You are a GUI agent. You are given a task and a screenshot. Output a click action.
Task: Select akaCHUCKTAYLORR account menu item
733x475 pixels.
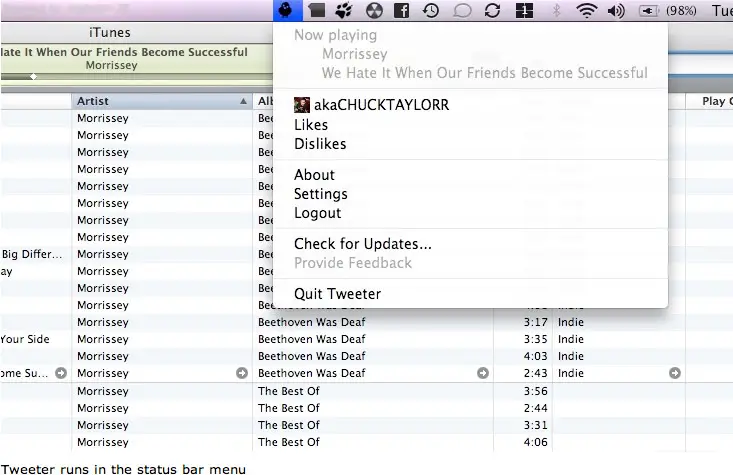tap(471, 105)
